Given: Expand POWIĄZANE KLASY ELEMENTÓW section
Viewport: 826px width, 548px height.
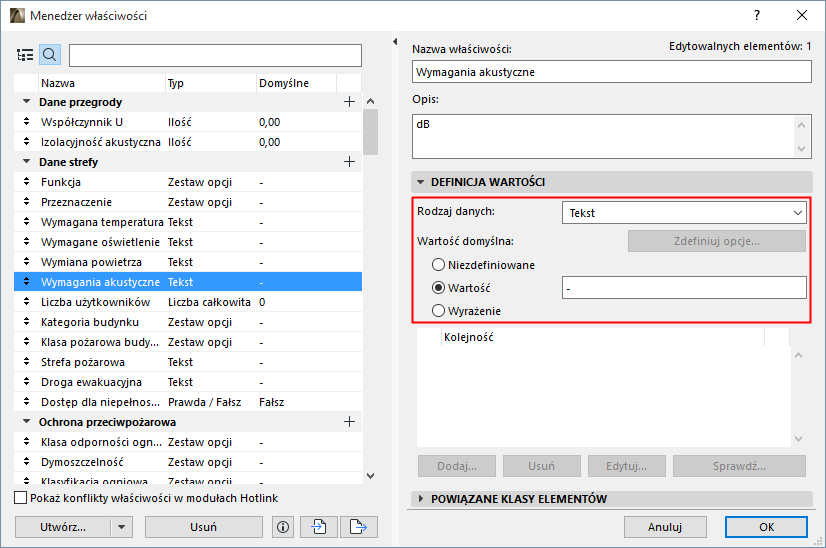Looking at the screenshot, I should pos(420,498).
